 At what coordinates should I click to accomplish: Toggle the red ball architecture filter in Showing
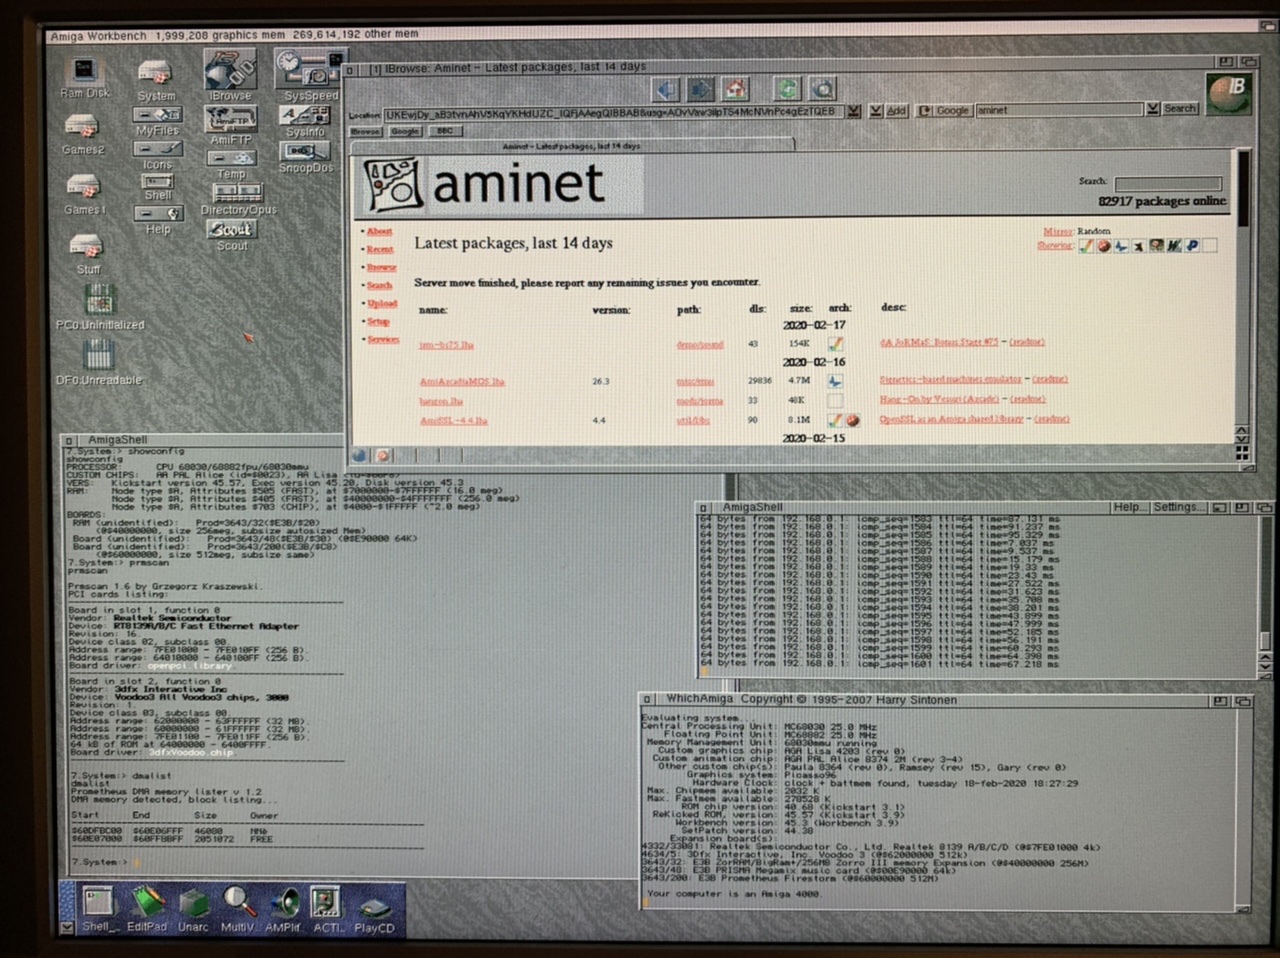coord(1104,245)
